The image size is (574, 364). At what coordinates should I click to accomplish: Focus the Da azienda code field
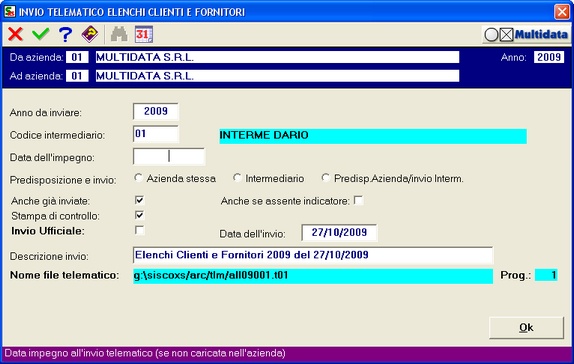77,57
